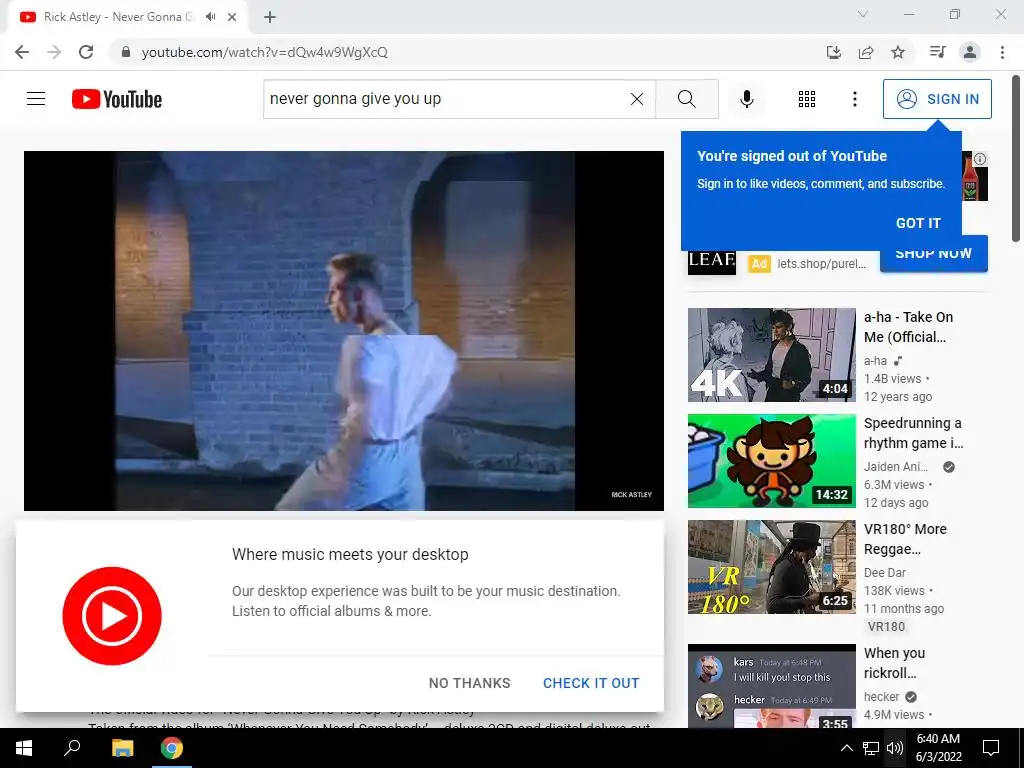The image size is (1024, 768).
Task: Bookmark this page with the star icon
Action: click(898, 52)
